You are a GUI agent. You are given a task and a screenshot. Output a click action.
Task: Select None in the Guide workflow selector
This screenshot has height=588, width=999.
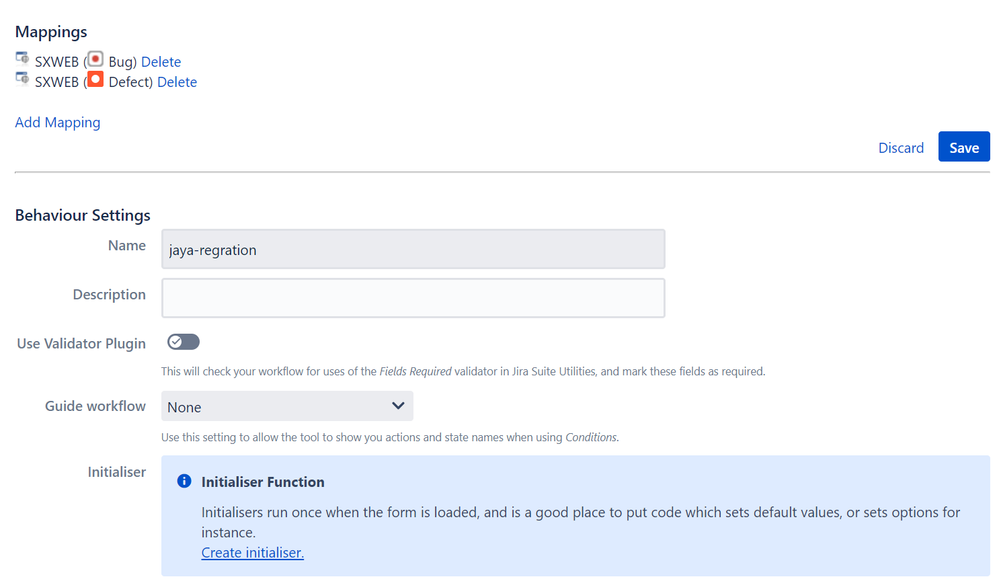pyautogui.click(x=287, y=406)
